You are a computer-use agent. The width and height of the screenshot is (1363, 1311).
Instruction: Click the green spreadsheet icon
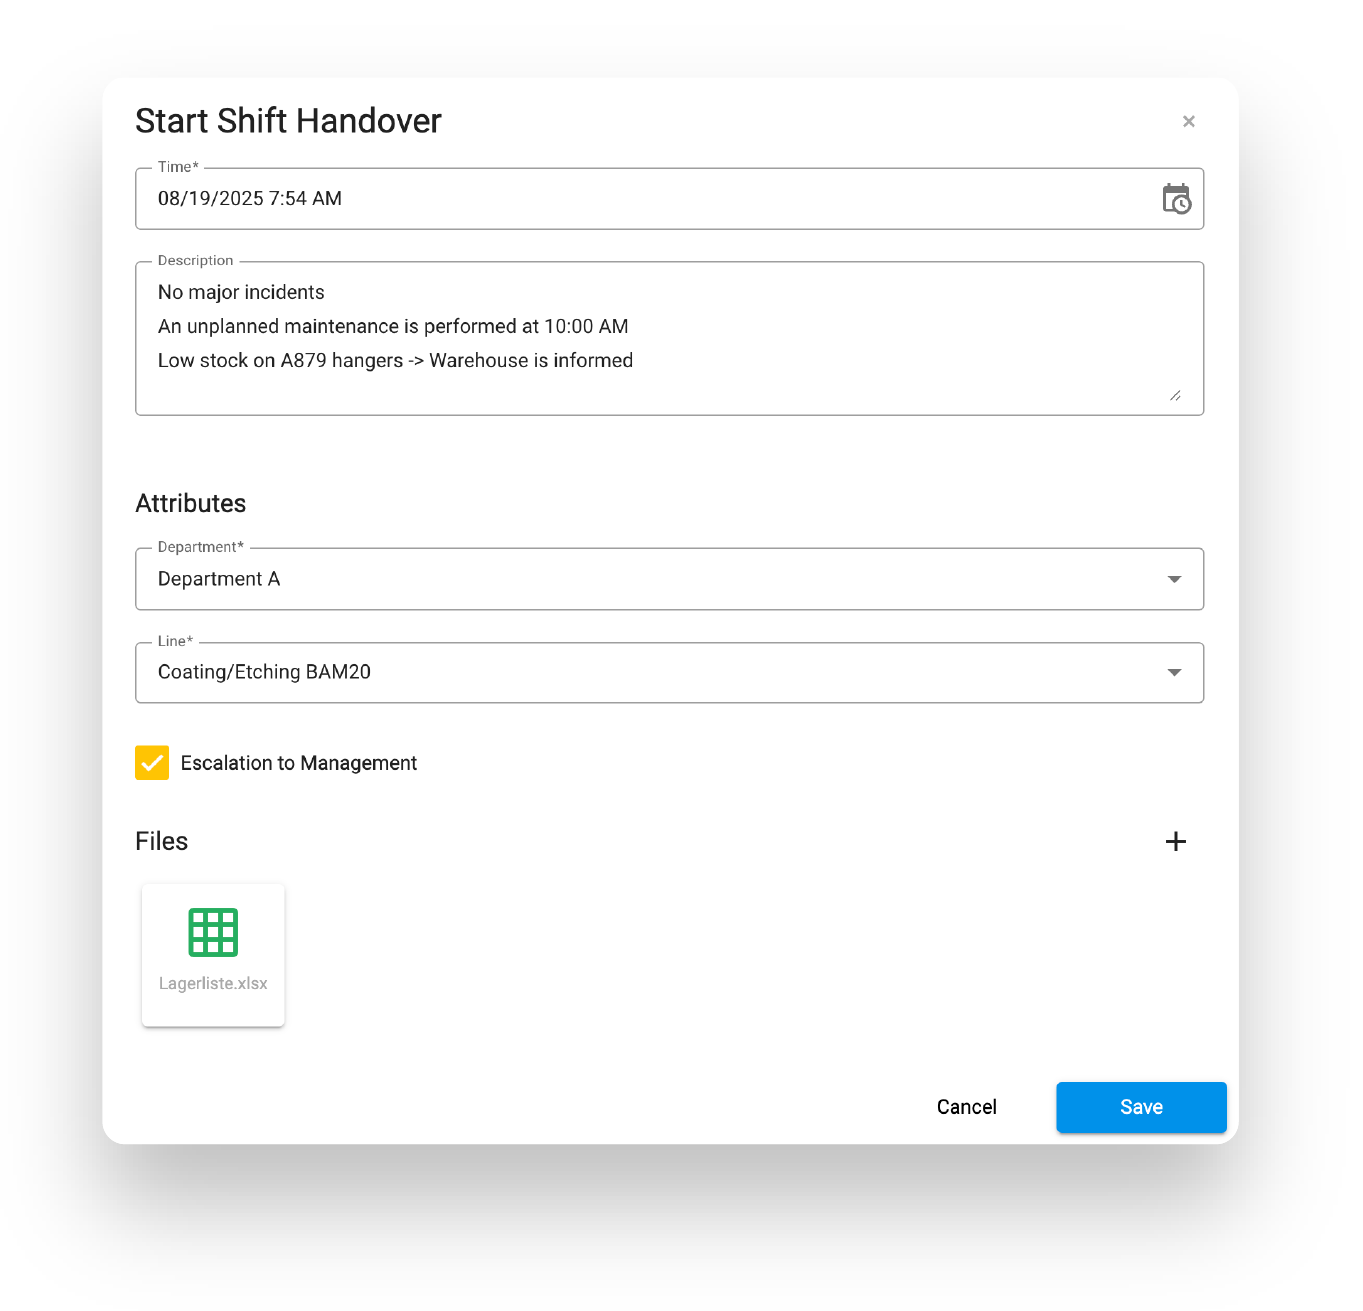[x=213, y=932]
